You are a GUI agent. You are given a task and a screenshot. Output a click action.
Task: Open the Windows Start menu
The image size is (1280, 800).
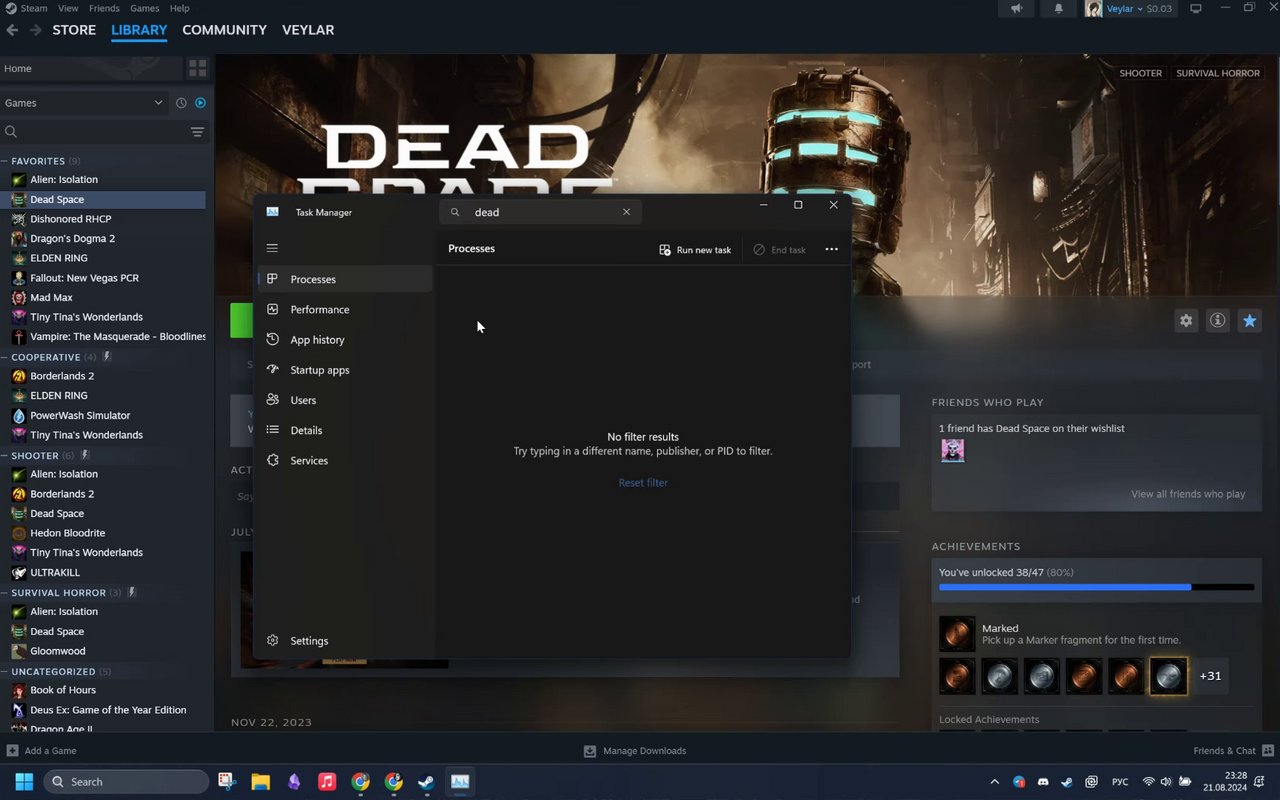click(x=24, y=782)
